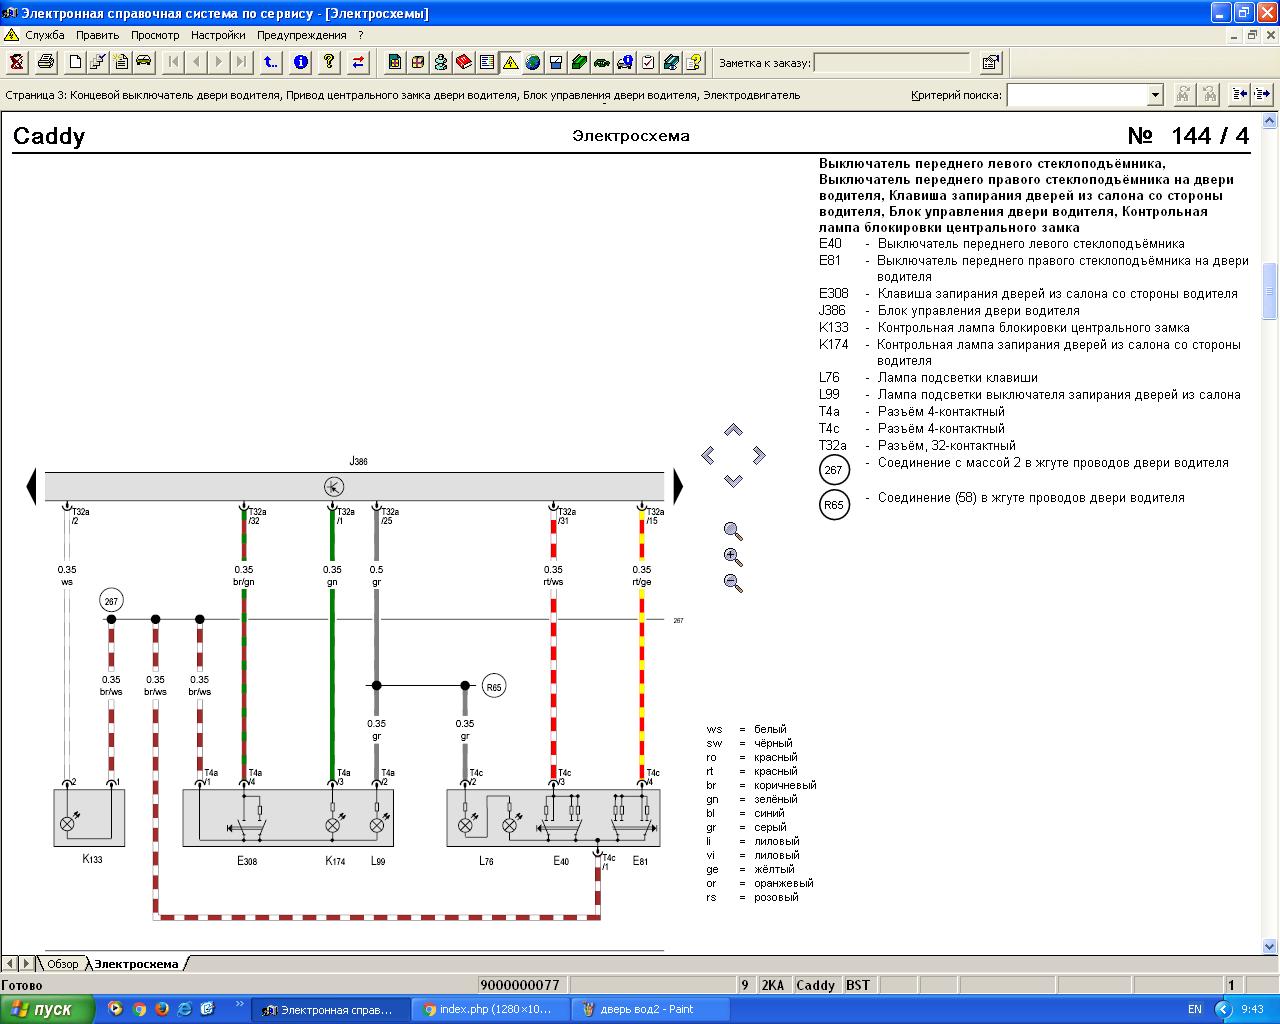Screen dimensions: 1280x1024
Task: Click the globe icon in the toolbar
Action: pos(533,62)
